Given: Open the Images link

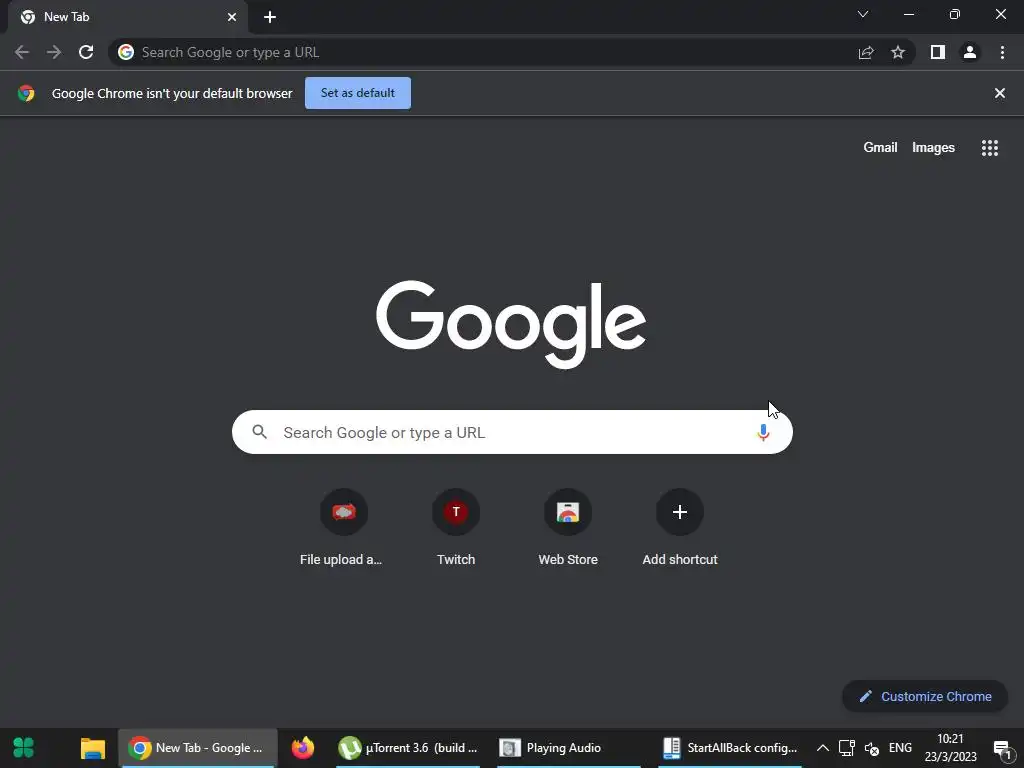Looking at the screenshot, I should point(933,148).
